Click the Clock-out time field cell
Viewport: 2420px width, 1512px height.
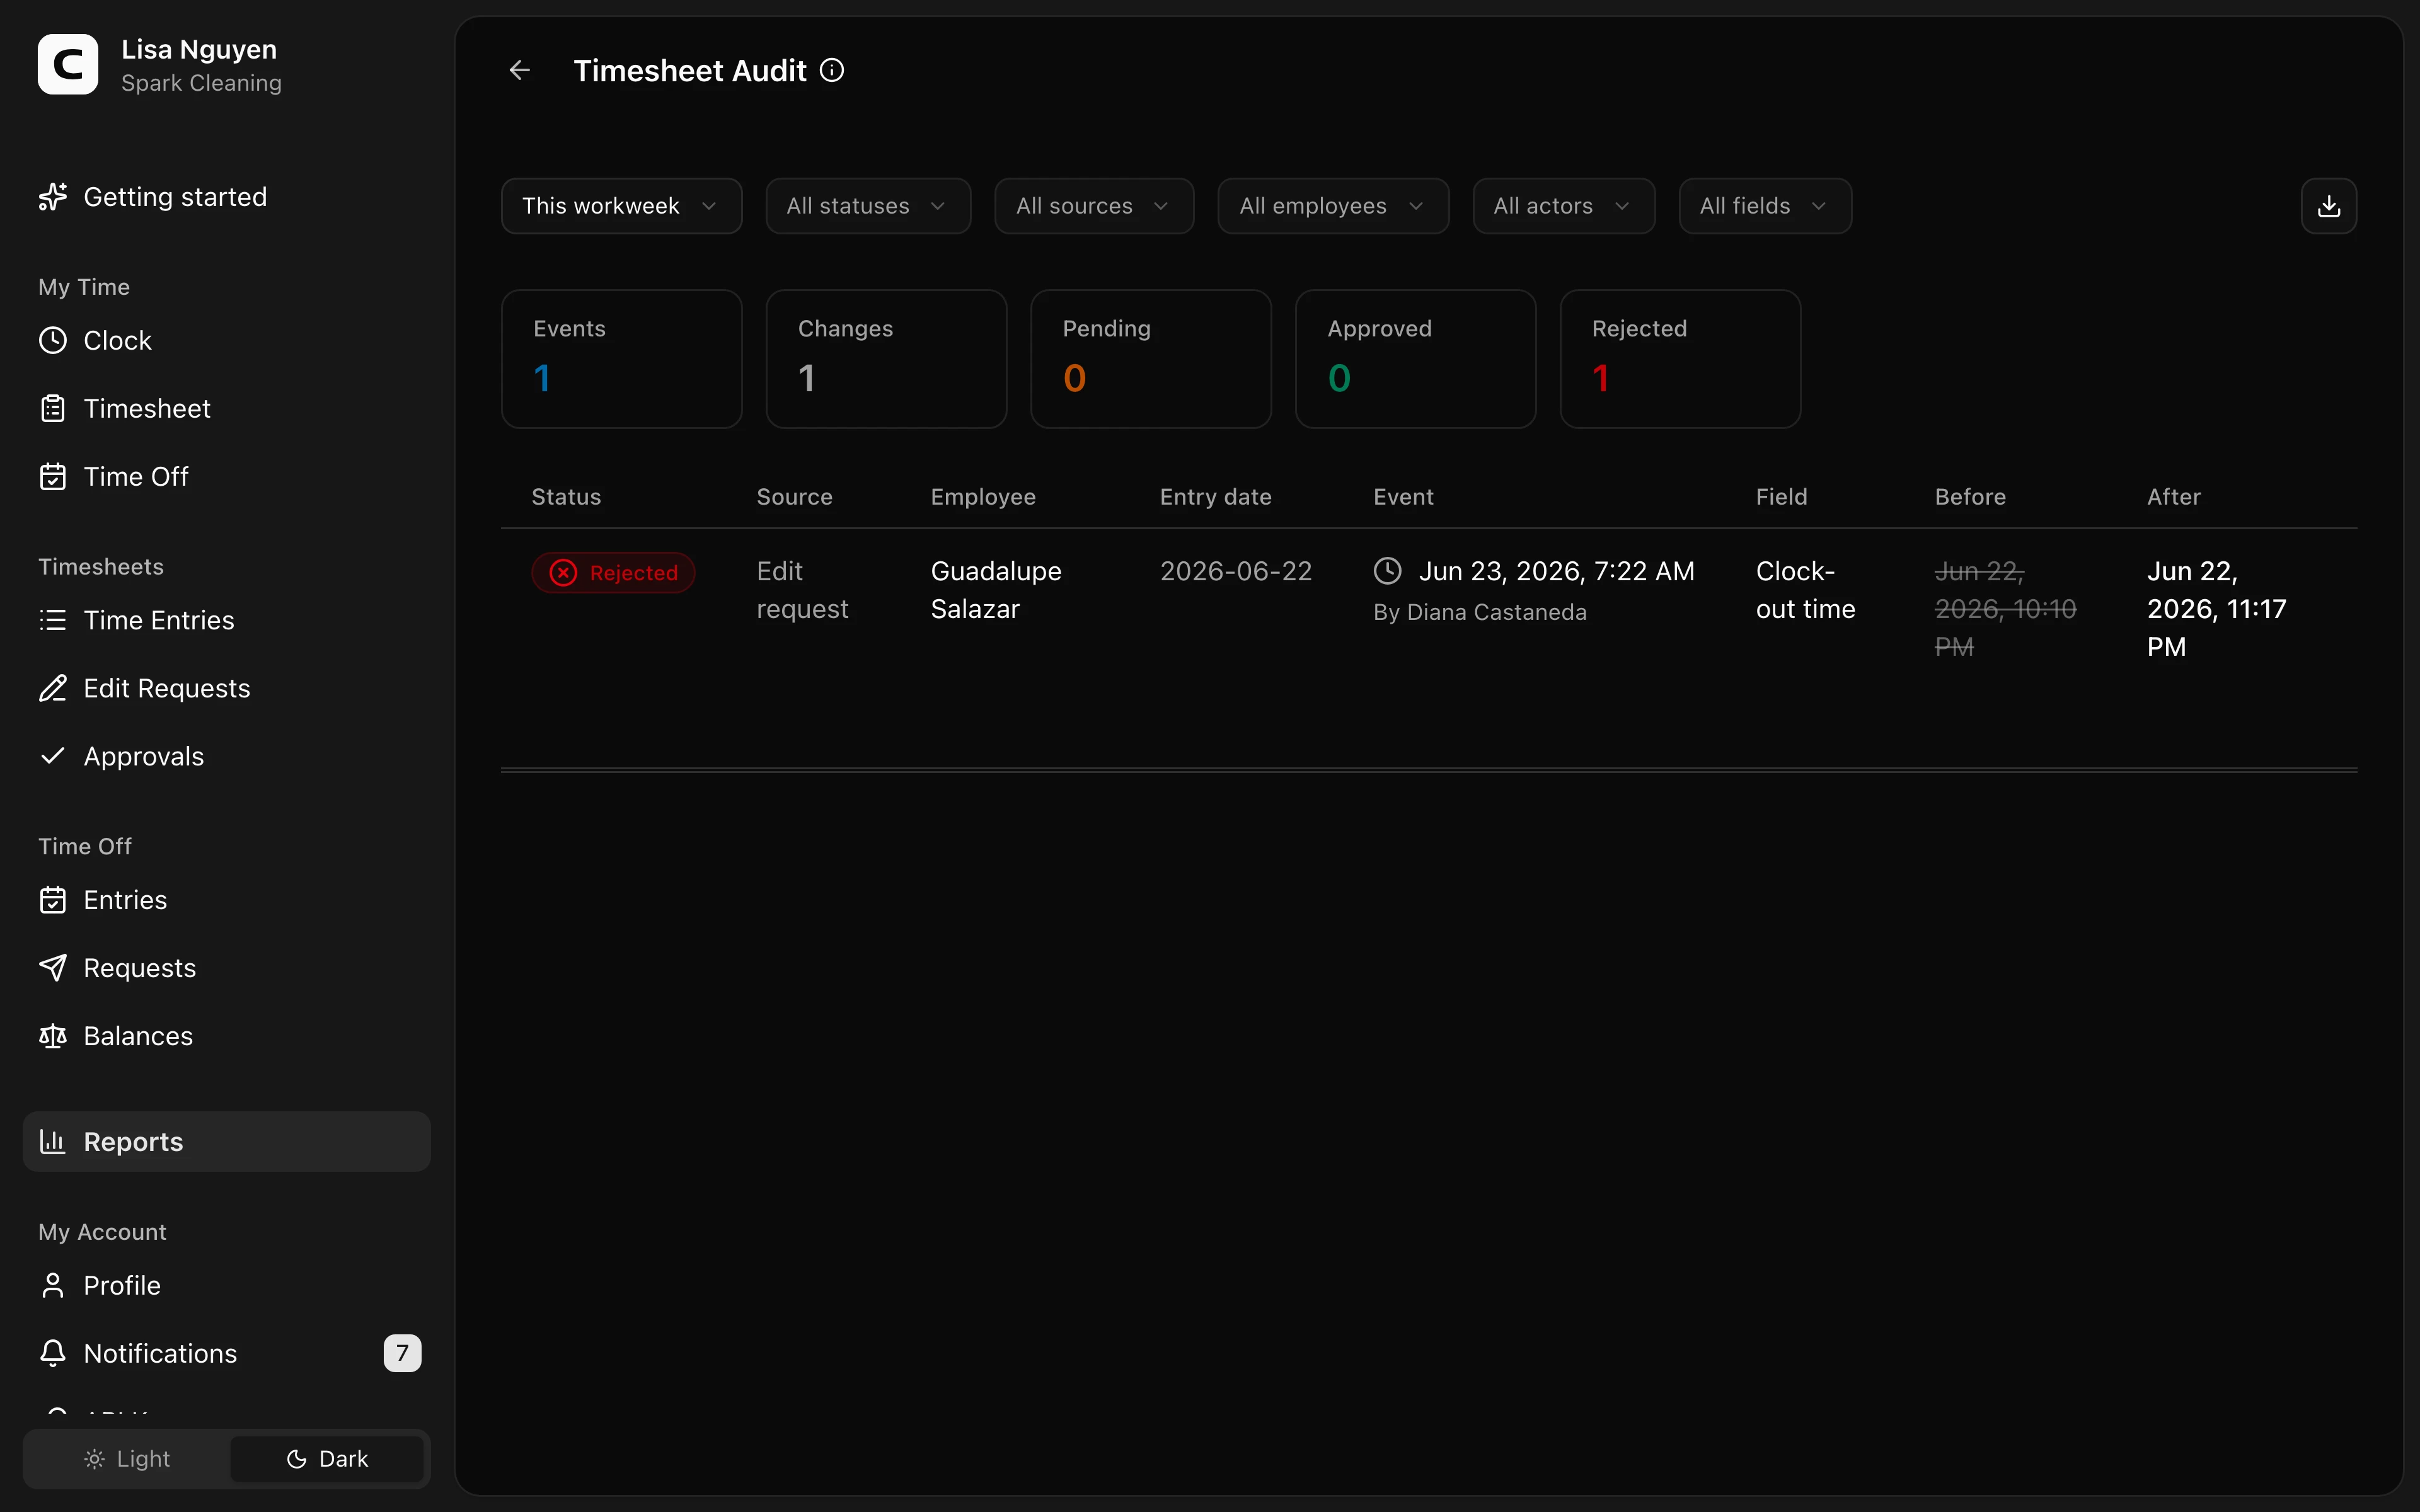(x=1805, y=590)
